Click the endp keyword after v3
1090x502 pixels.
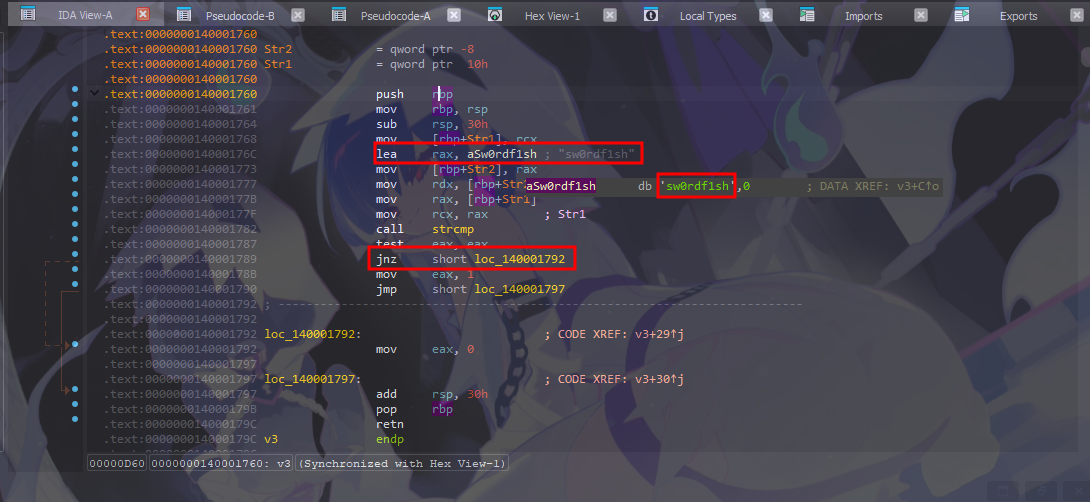[389, 439]
